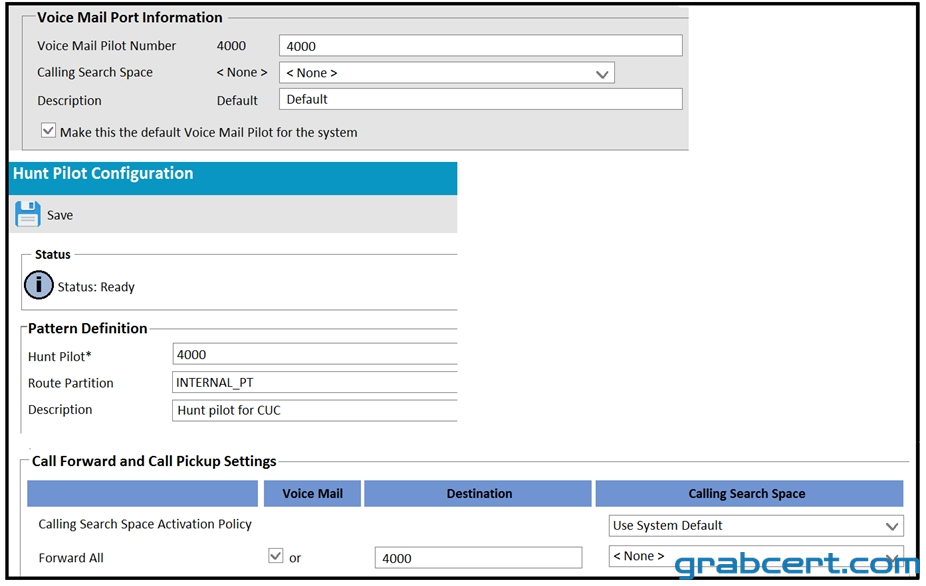926x586 pixels.
Task: Click the Hunt pilot Description field
Action: [x=315, y=410]
